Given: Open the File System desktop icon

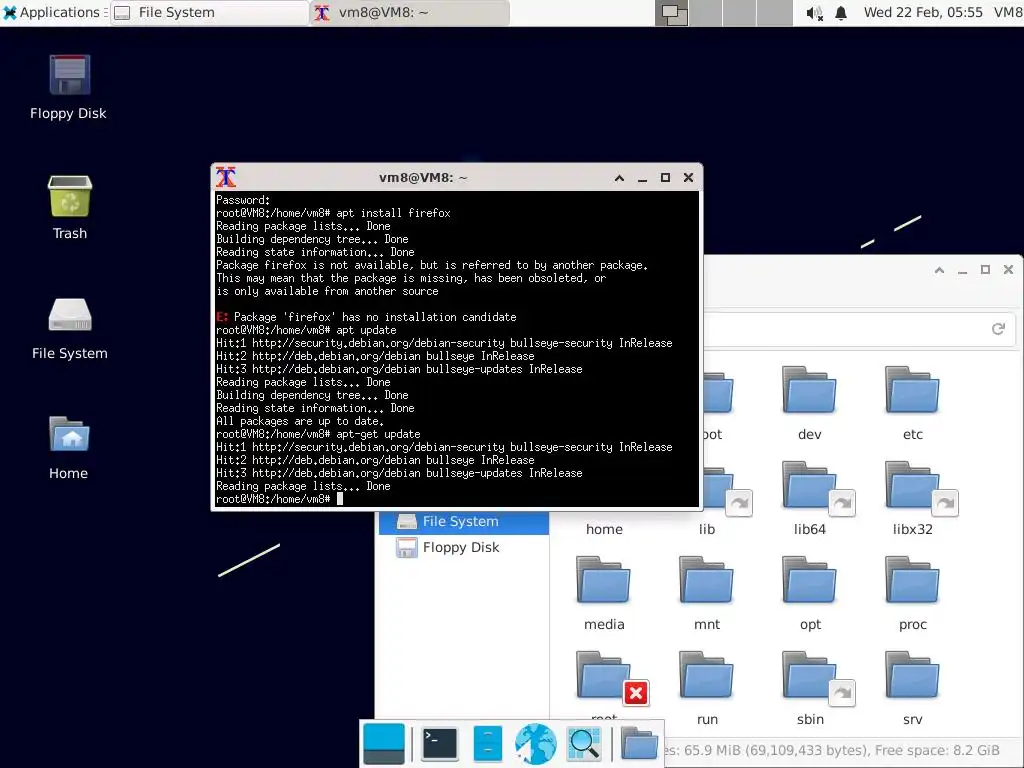Looking at the screenshot, I should click(x=69, y=328).
